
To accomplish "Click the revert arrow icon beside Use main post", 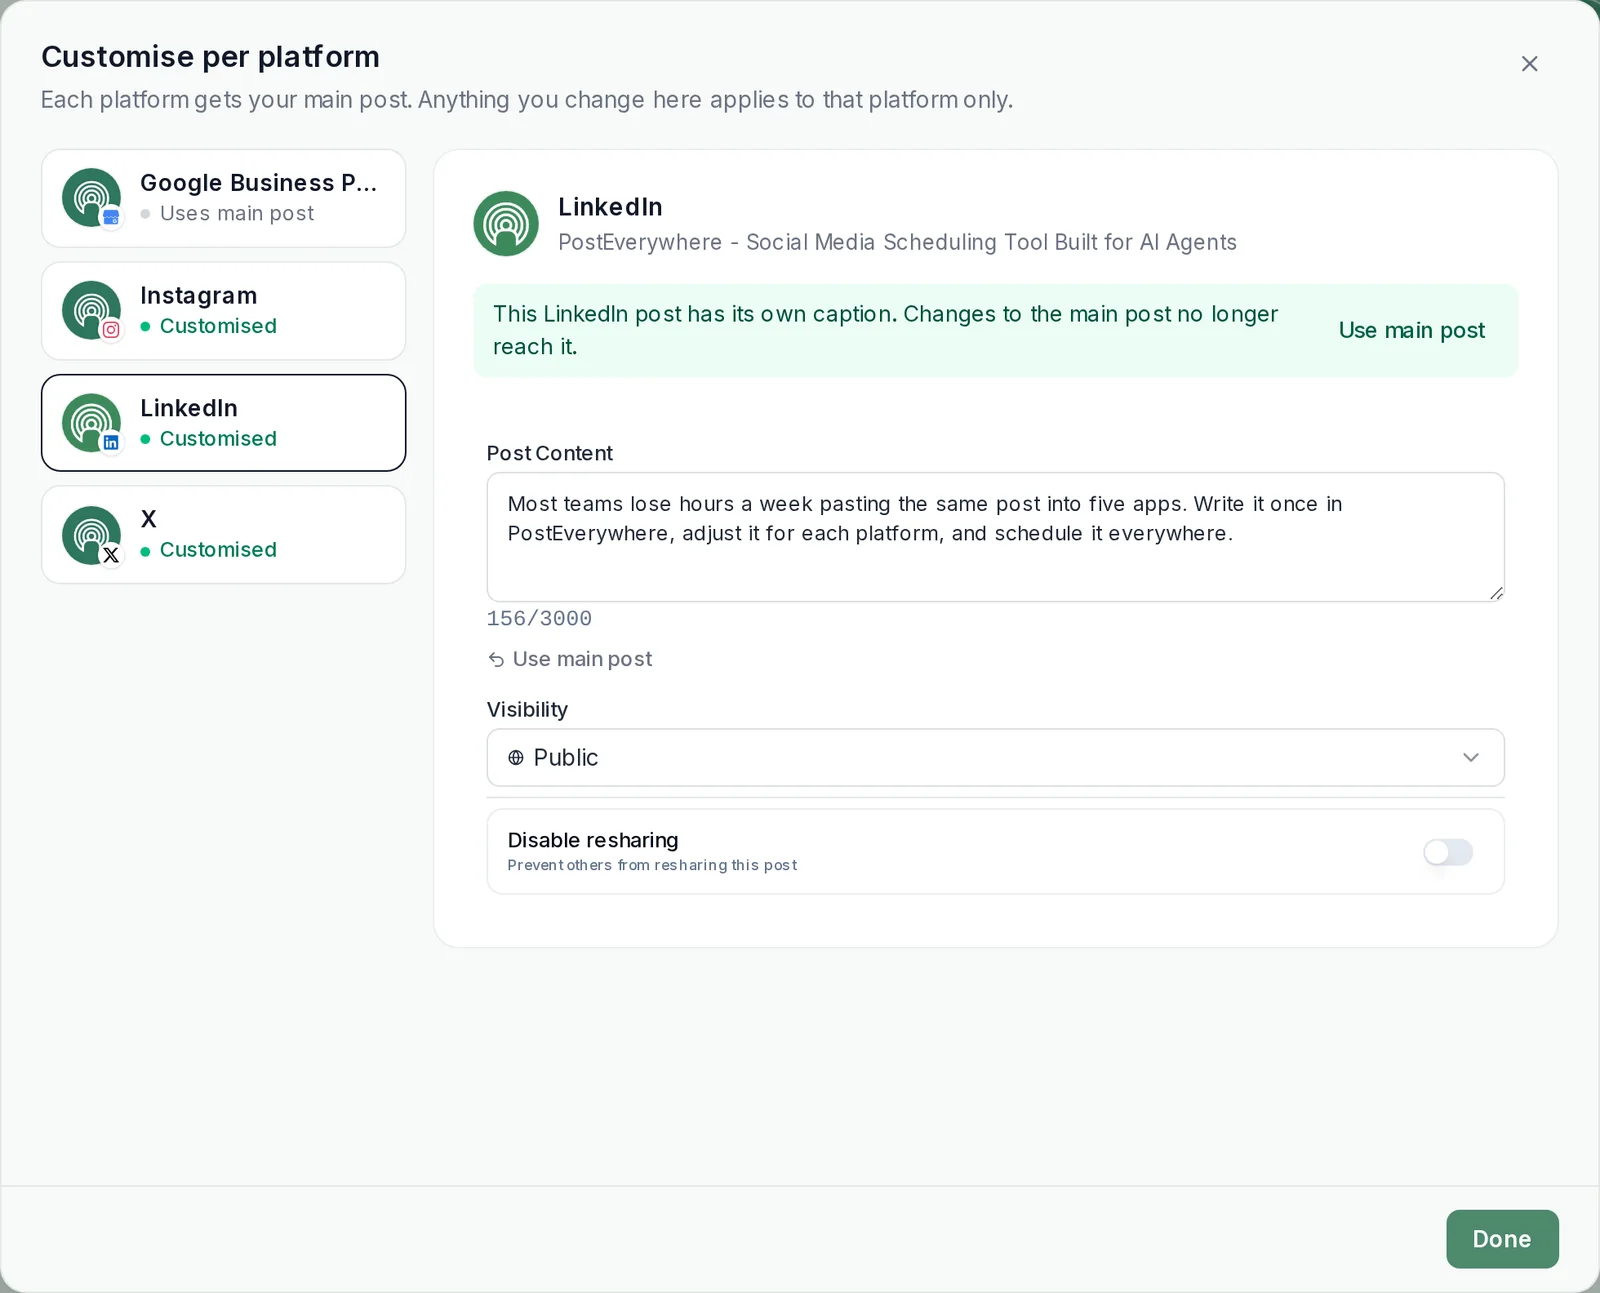I will pyautogui.click(x=496, y=660).
